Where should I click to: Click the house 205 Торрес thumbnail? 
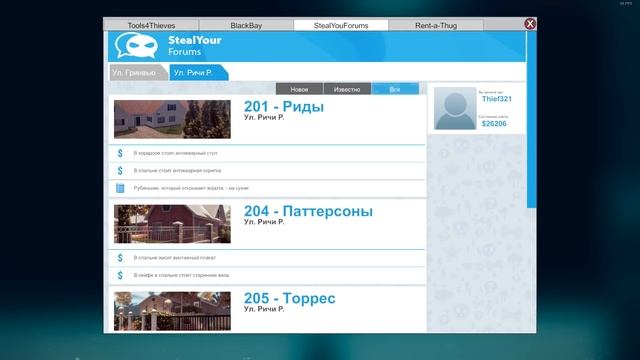172,311
